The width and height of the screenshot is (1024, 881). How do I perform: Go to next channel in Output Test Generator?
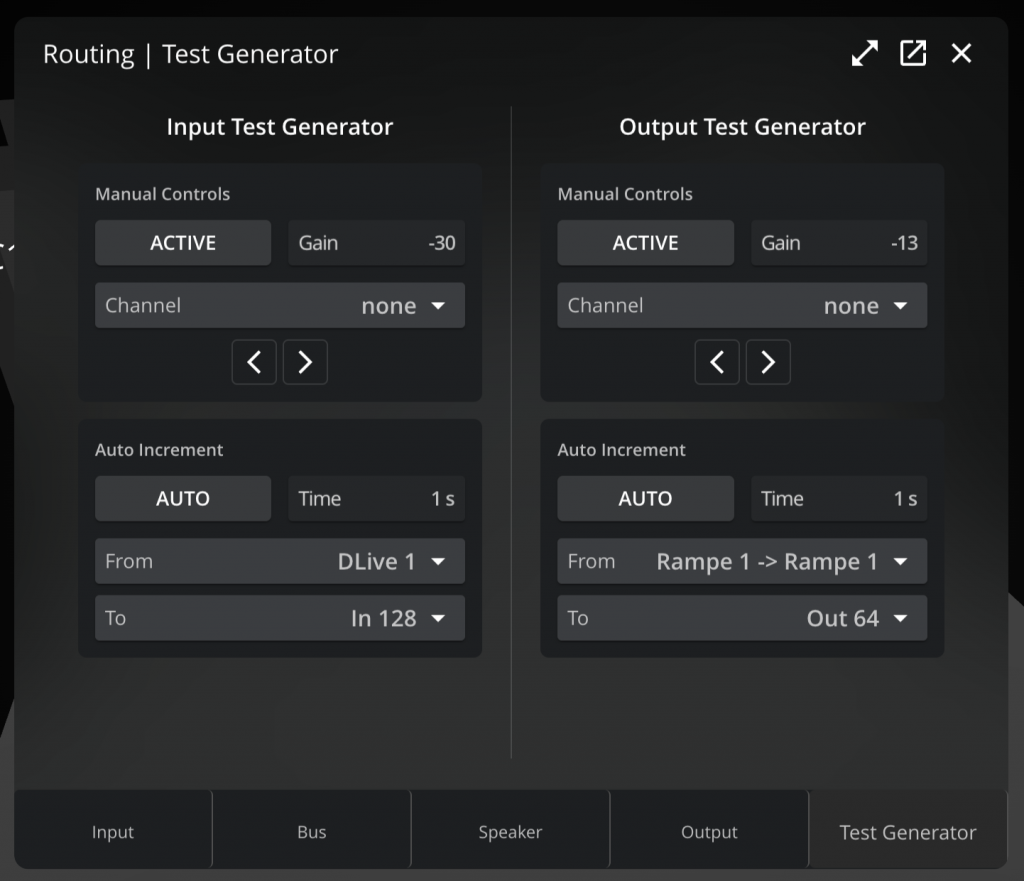768,362
